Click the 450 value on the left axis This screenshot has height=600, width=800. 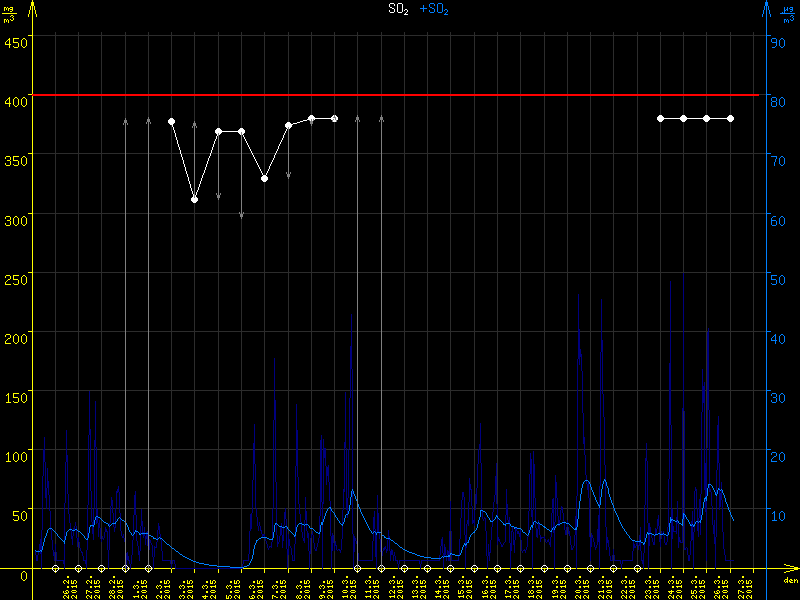16,42
